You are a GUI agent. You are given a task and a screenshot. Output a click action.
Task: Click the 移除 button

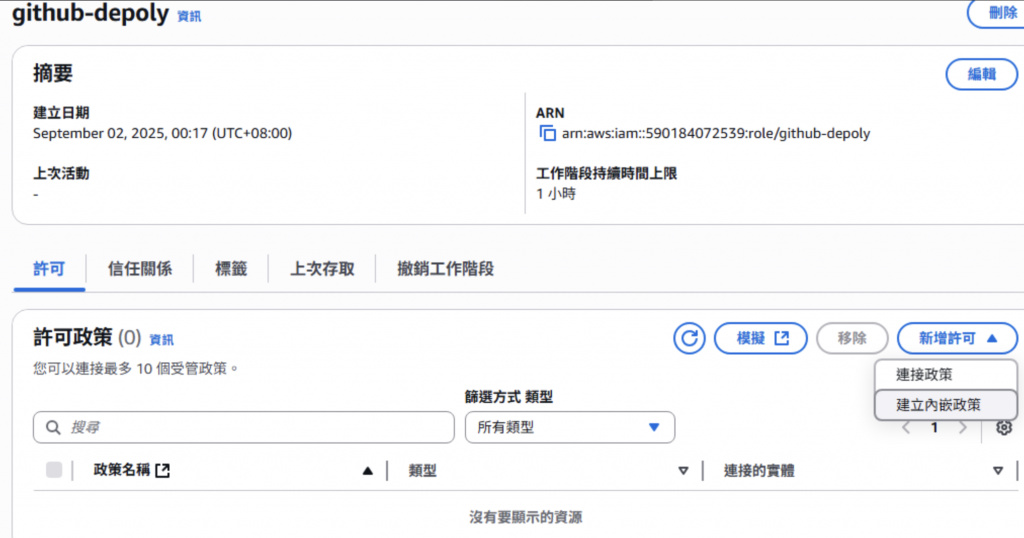point(852,338)
